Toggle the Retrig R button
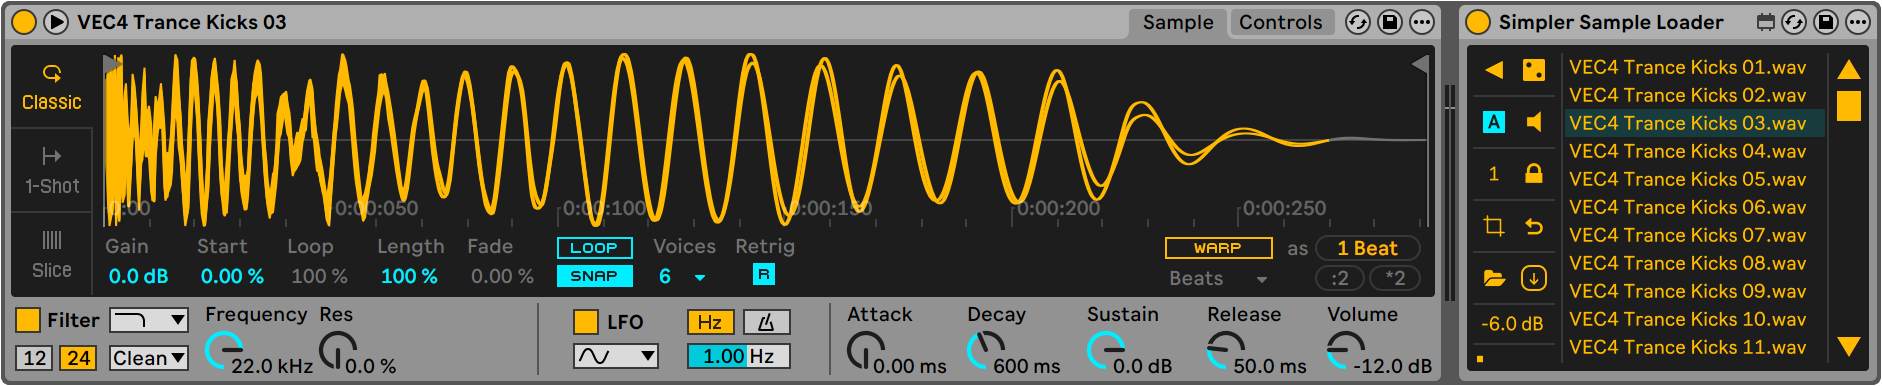Viewport: 1882px width, 386px height. [x=764, y=274]
